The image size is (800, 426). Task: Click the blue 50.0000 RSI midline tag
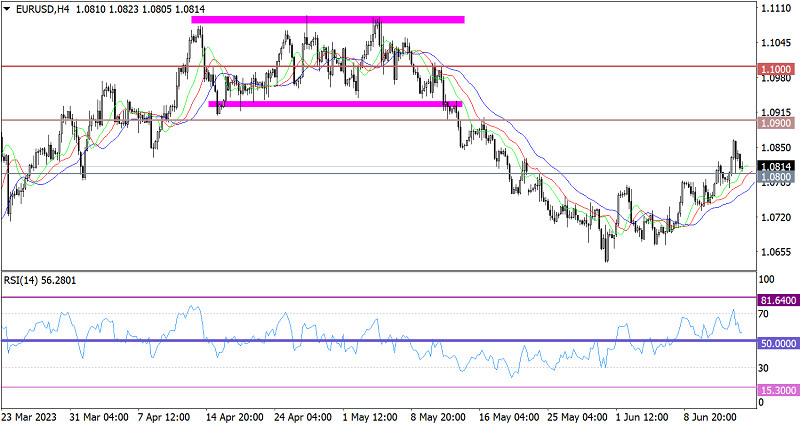[x=776, y=342]
